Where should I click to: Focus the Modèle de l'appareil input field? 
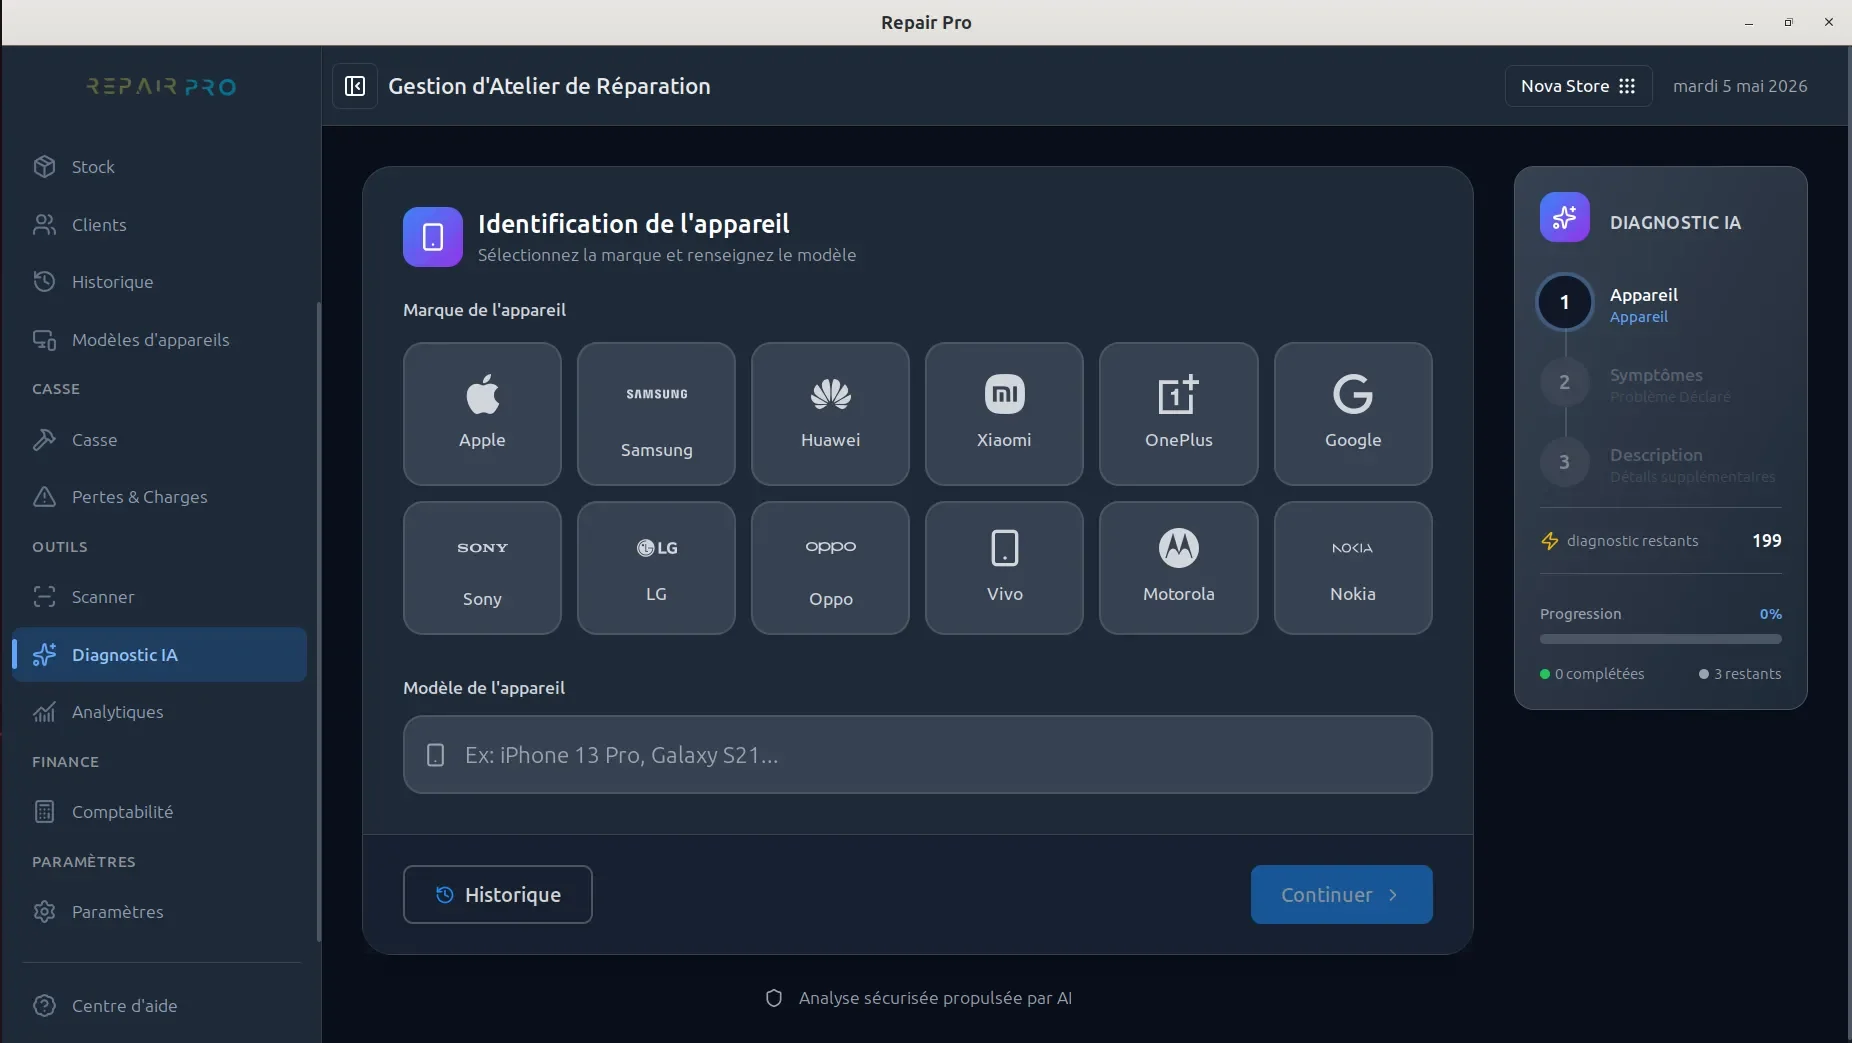[x=918, y=755]
